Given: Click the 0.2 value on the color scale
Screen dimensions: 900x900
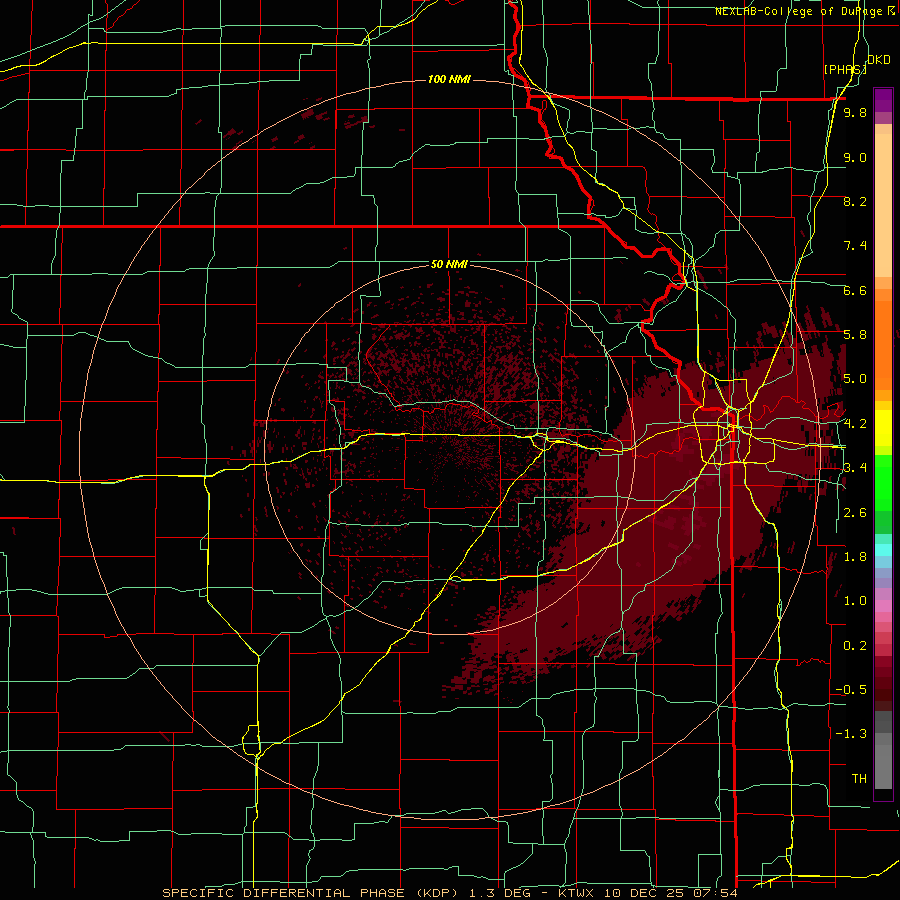Looking at the screenshot, I should tap(855, 646).
